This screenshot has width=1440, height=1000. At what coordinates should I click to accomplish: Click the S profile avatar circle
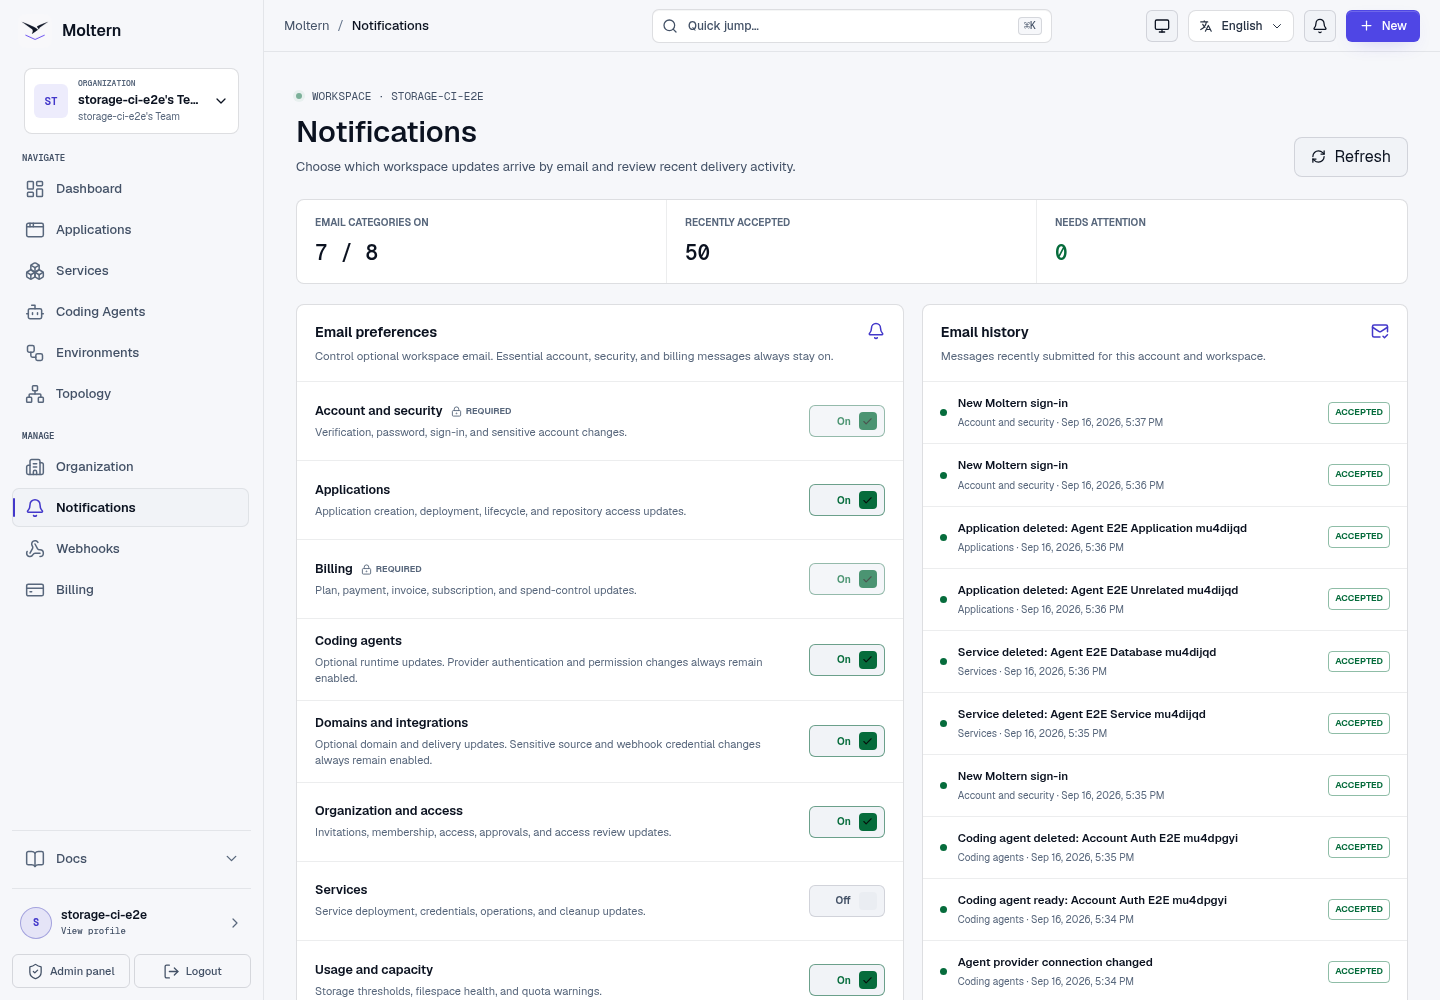tap(36, 923)
